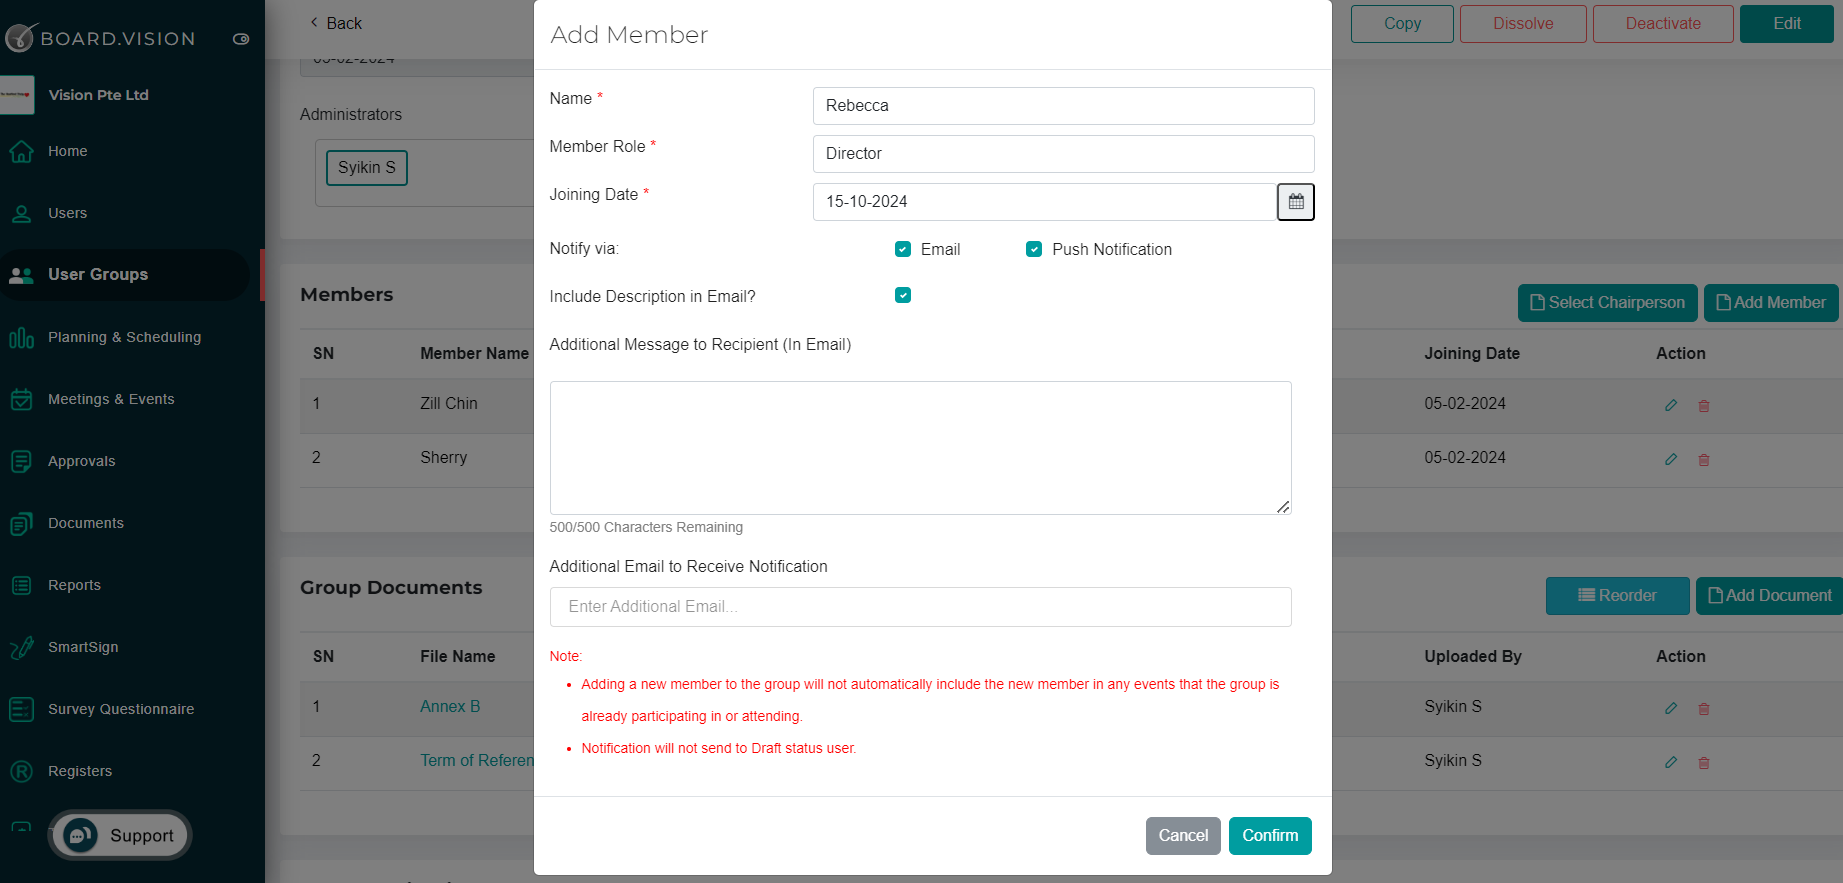1843x883 pixels.
Task: Click the Survey Questionnaire icon
Action: pos(21,710)
